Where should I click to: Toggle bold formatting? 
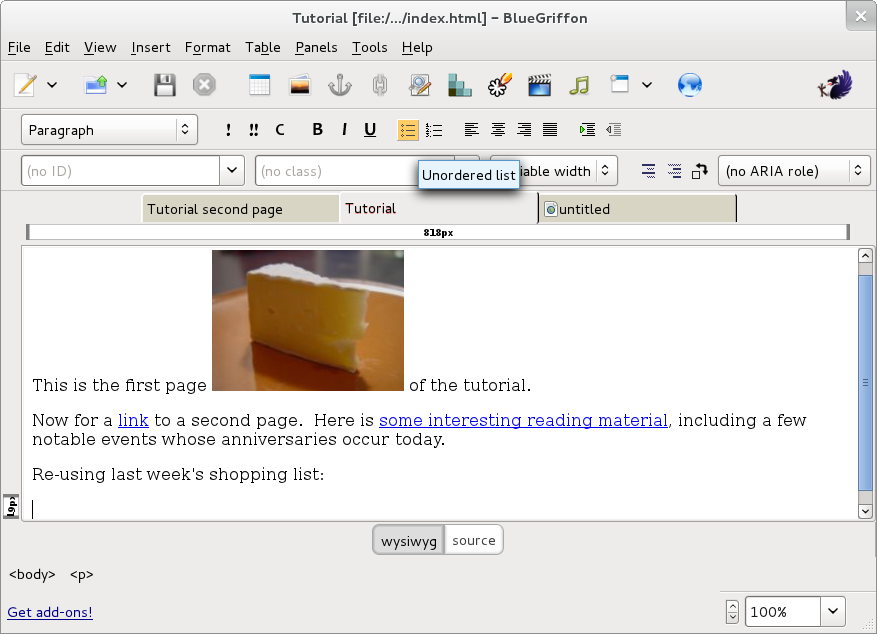click(x=318, y=130)
